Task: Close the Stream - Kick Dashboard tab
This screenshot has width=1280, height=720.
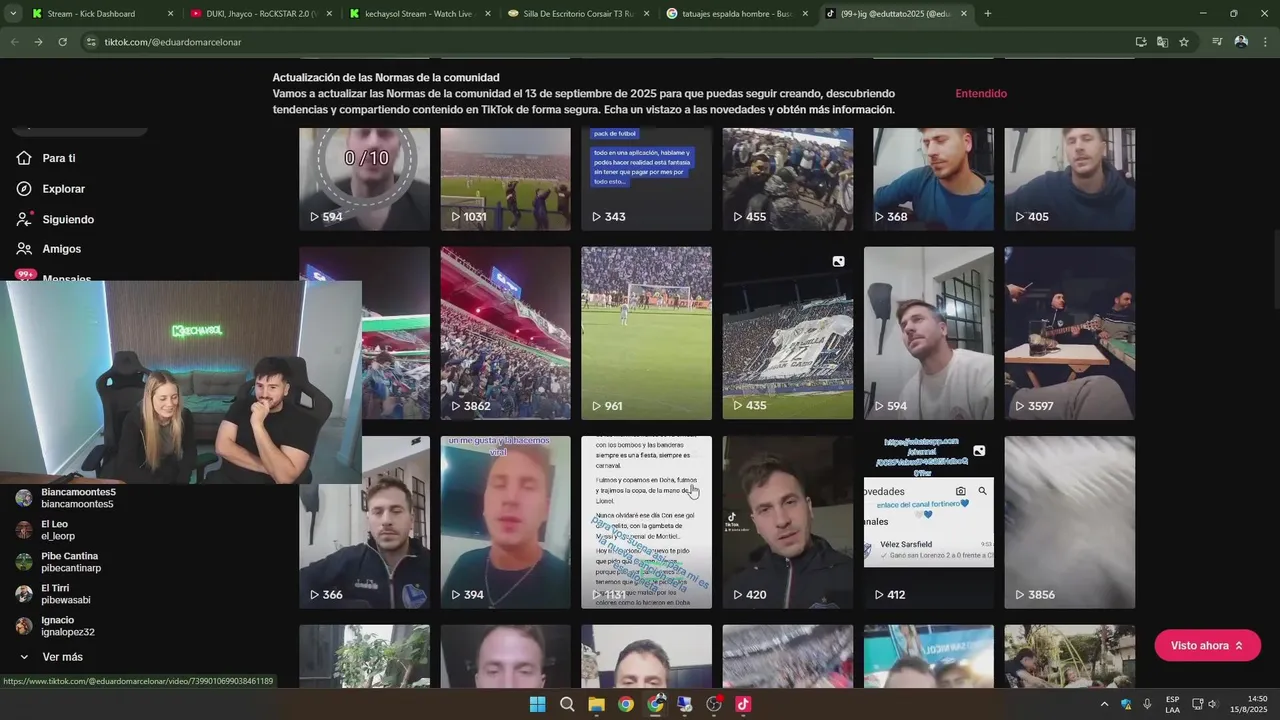Action: coord(170,14)
